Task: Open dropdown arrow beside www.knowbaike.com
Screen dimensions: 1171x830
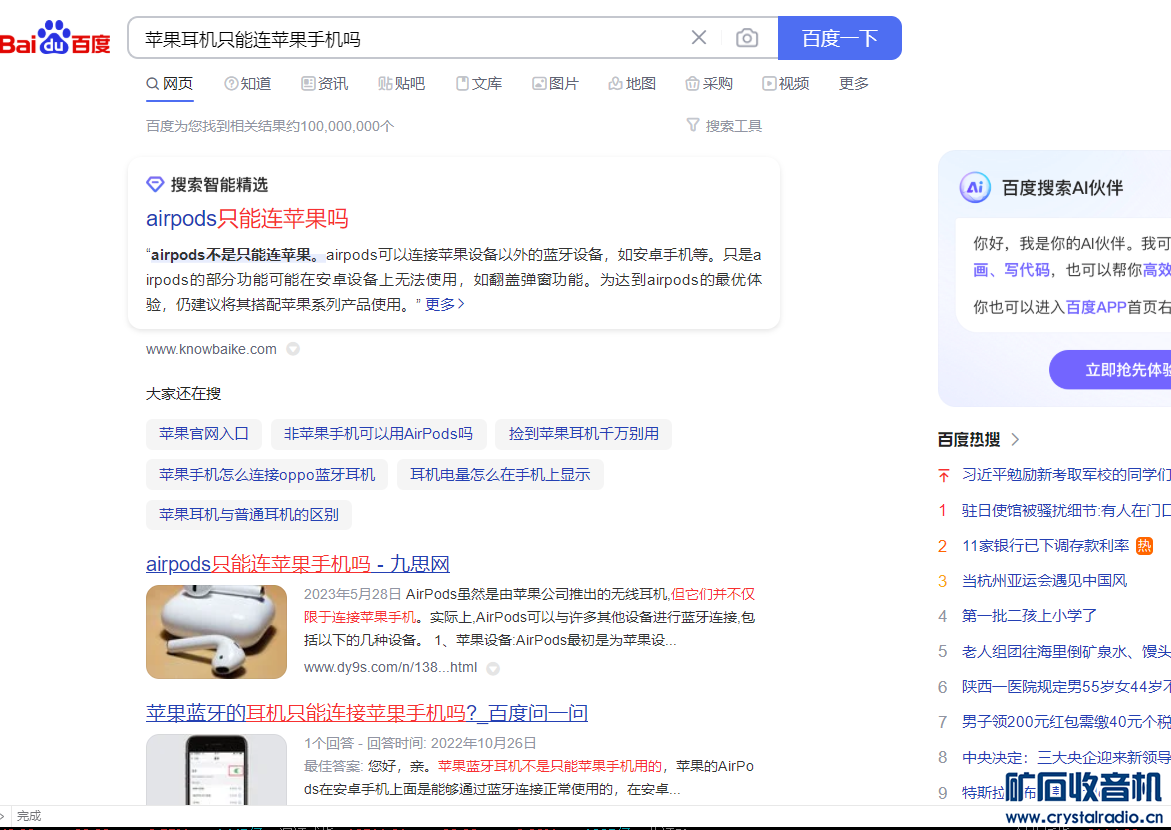Action: point(293,349)
